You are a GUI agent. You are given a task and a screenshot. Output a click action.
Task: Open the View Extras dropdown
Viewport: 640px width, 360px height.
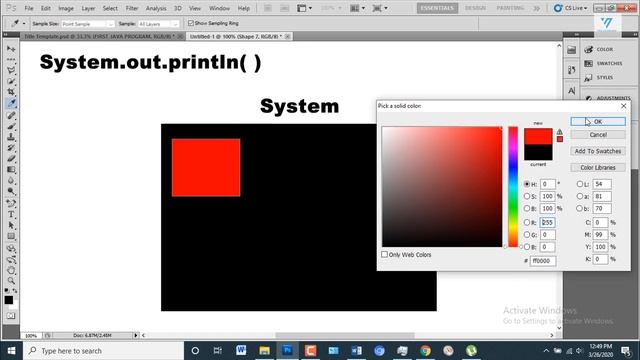pos(304,8)
